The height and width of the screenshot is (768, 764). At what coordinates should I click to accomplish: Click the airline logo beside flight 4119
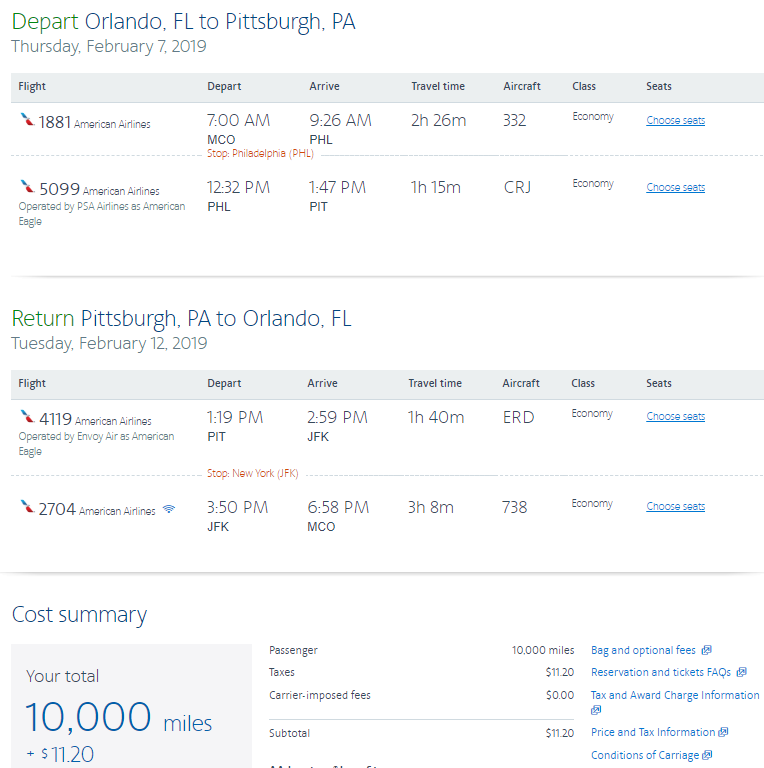(x=27, y=416)
